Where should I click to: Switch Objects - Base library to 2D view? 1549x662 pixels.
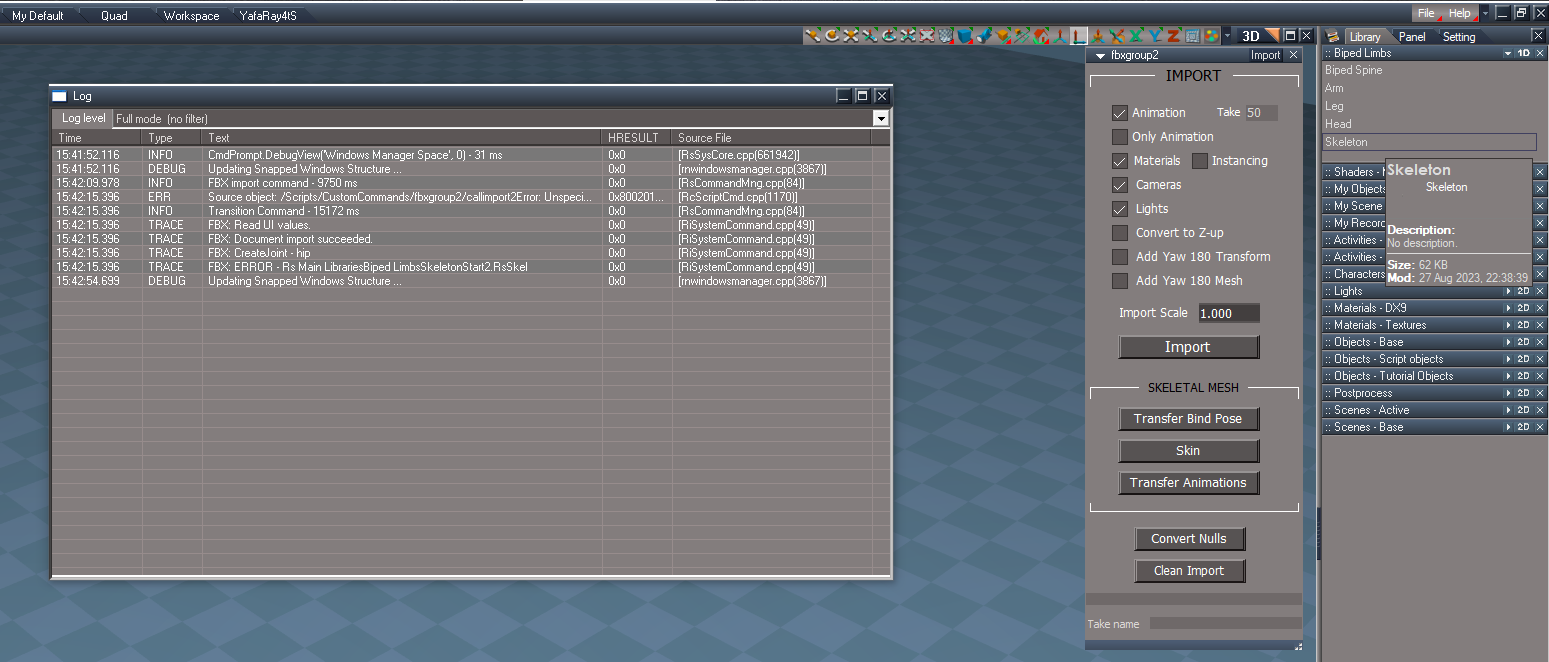point(1524,342)
